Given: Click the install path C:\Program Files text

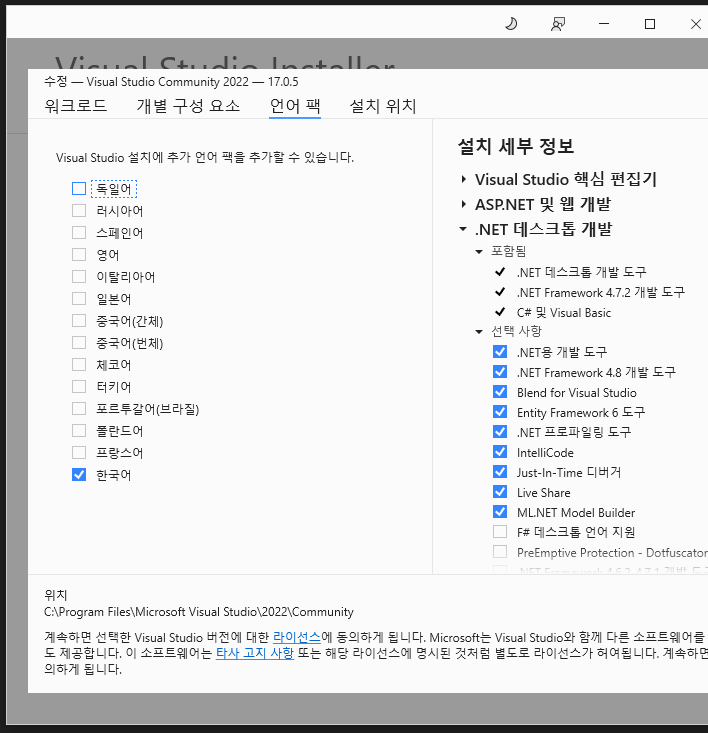Looking at the screenshot, I should [199, 611].
